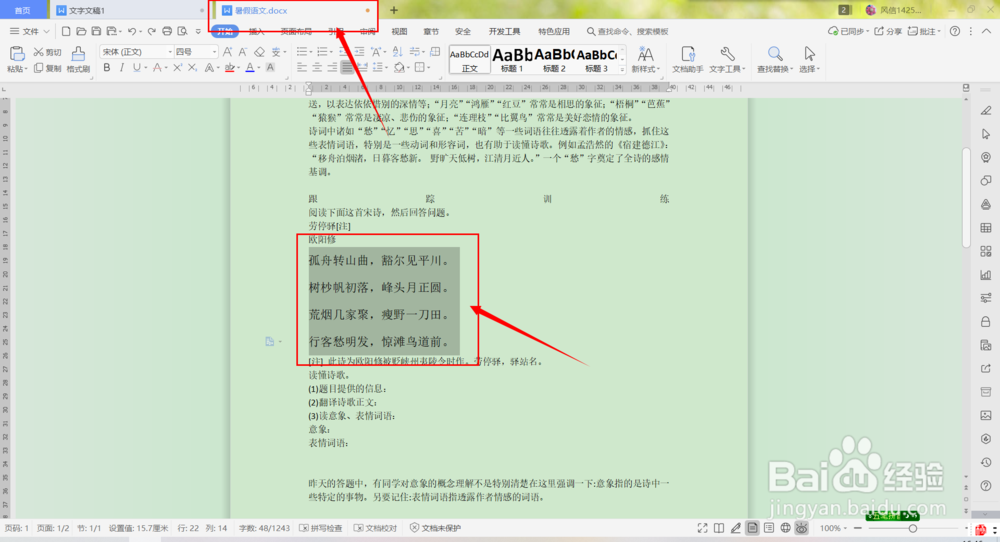Click the Paste clipboard icon
This screenshot has height=542, width=1000.
(17, 54)
